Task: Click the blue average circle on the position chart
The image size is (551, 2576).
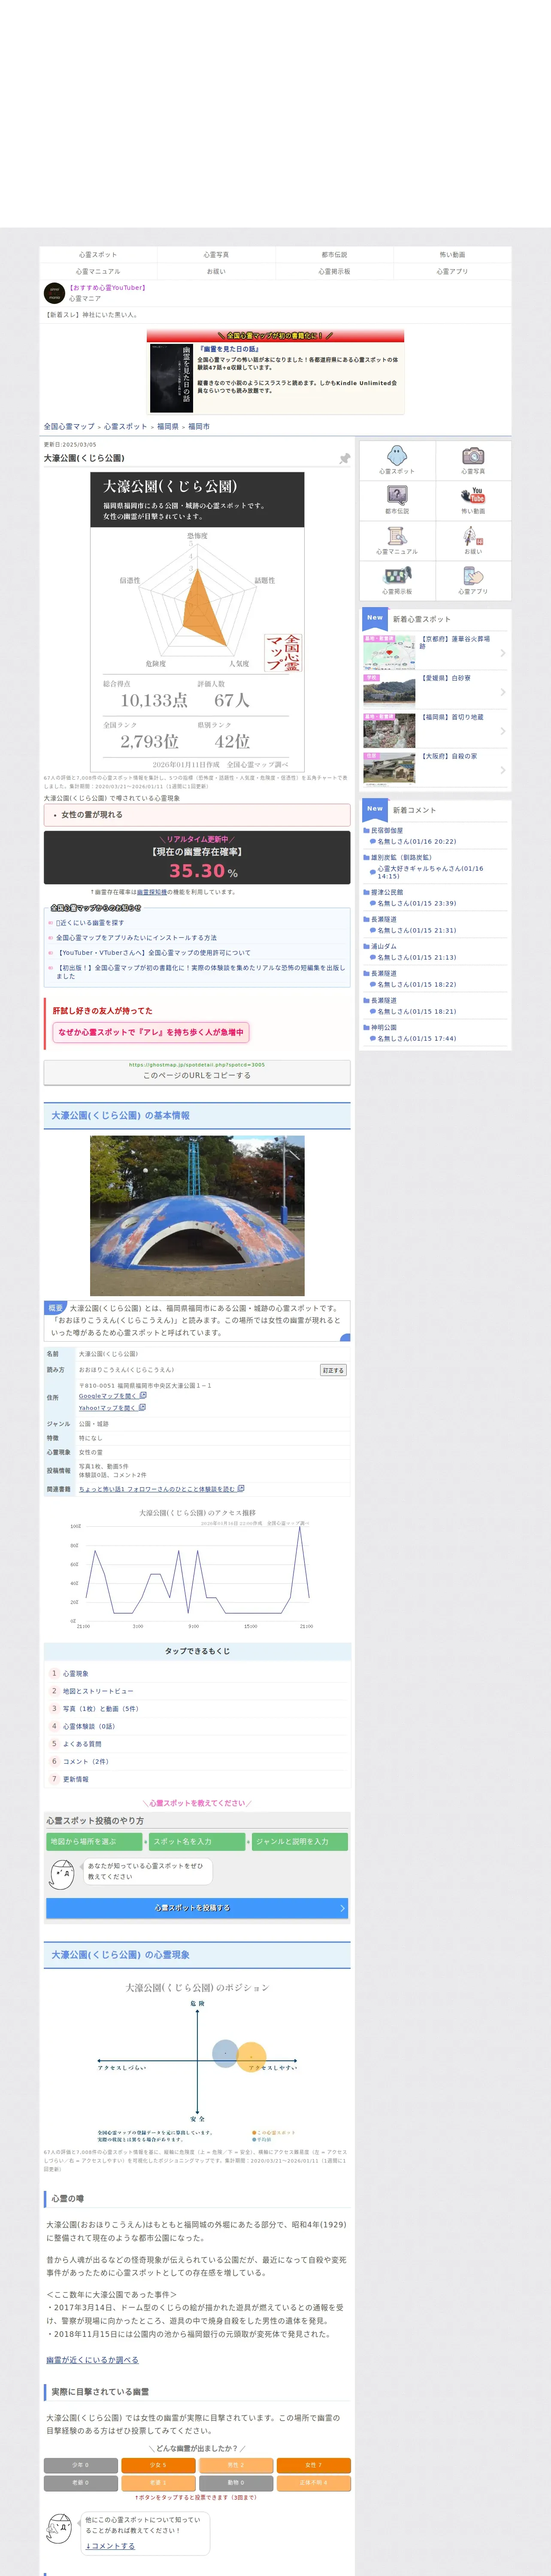Action: [226, 2054]
